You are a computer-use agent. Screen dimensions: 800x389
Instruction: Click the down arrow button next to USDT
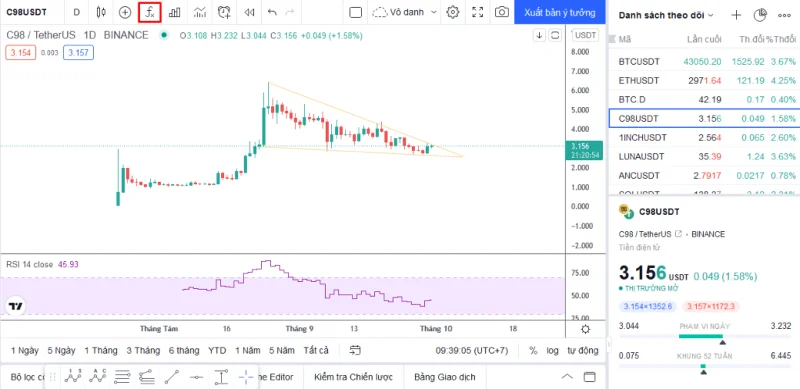tap(539, 35)
